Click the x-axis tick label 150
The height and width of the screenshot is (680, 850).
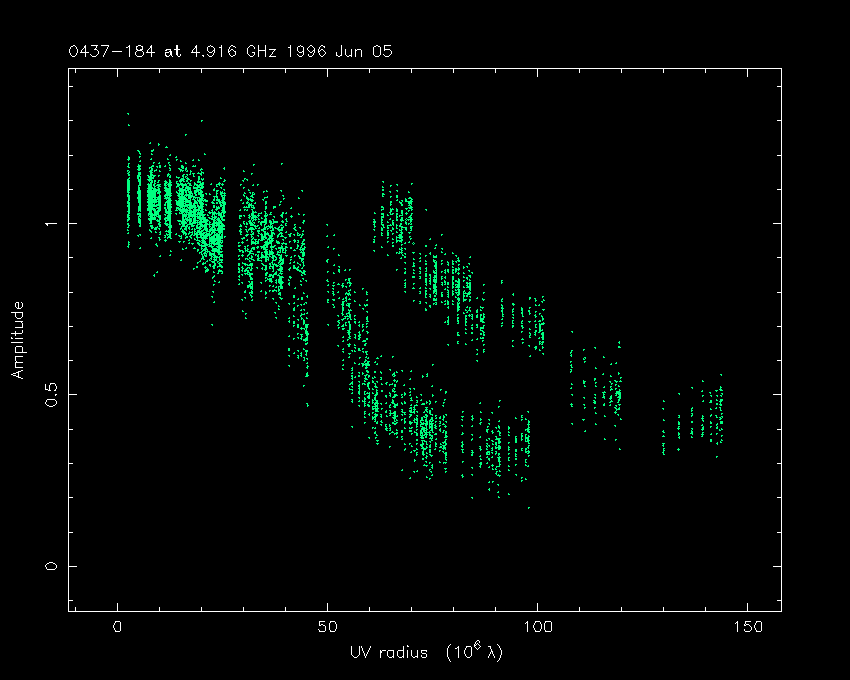747,628
